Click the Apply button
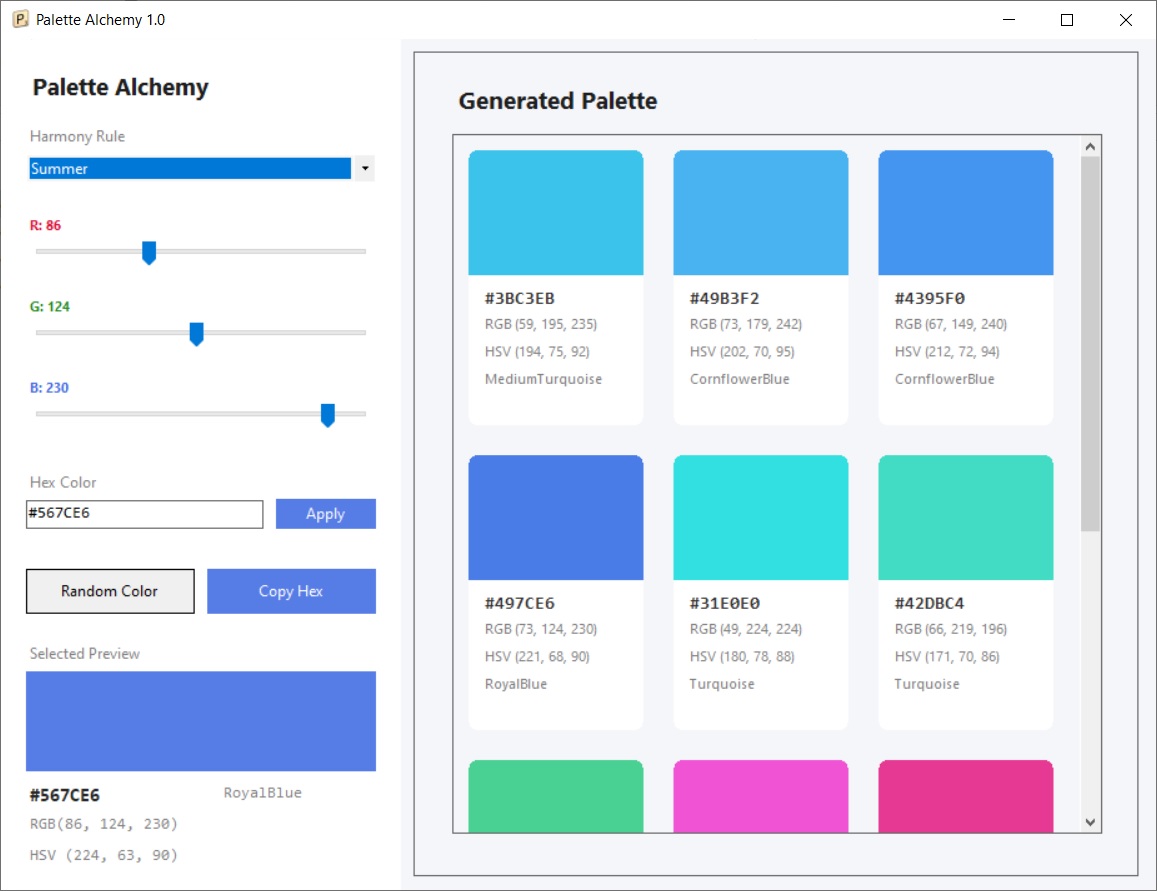Image resolution: width=1157 pixels, height=891 pixels. [x=325, y=514]
